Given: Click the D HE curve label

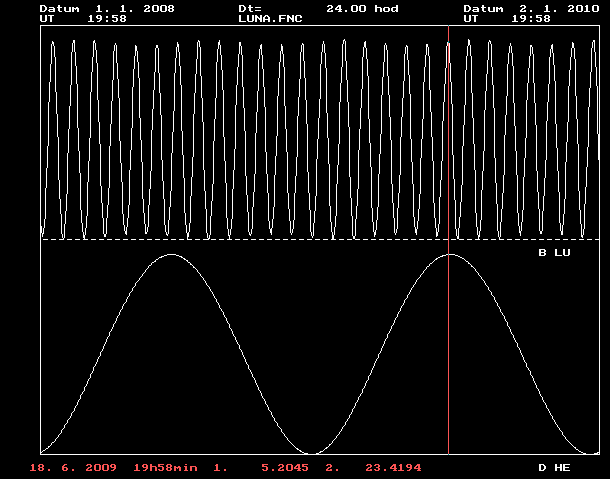Looking at the screenshot, I should coord(554,467).
